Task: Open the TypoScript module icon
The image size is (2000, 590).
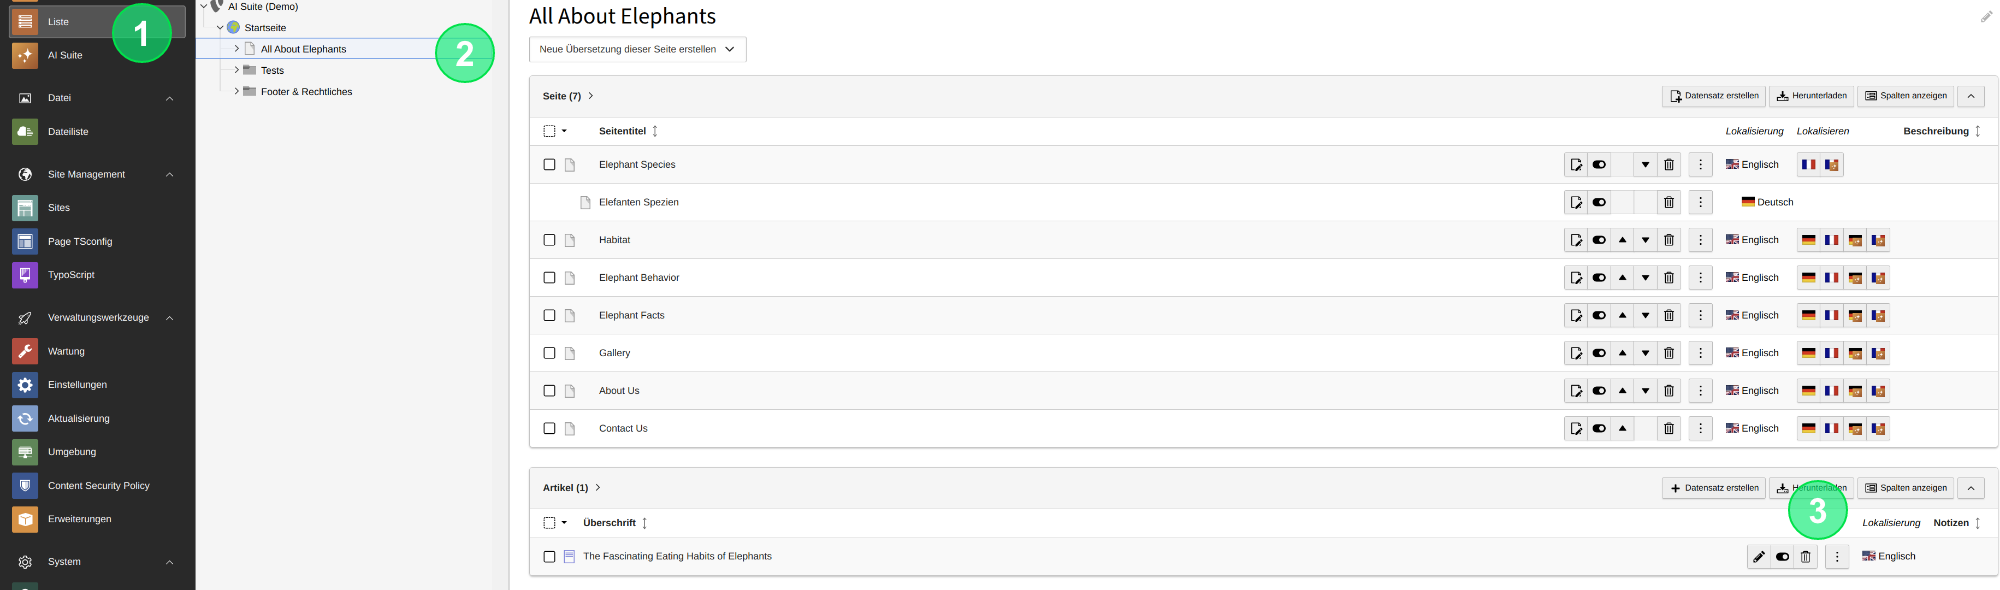Action: click(x=25, y=275)
